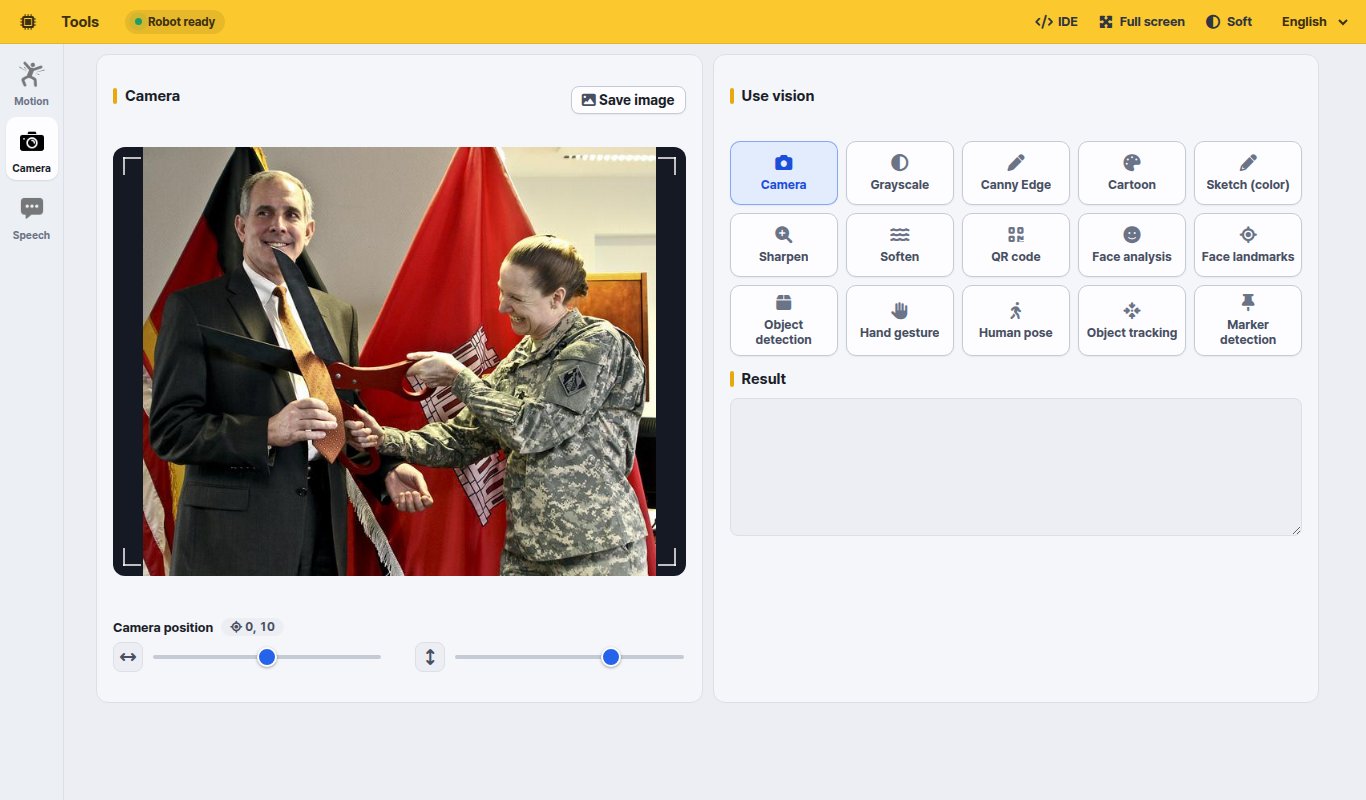This screenshot has height=800, width=1366.
Task: Open the IDE view
Action: tap(1057, 22)
